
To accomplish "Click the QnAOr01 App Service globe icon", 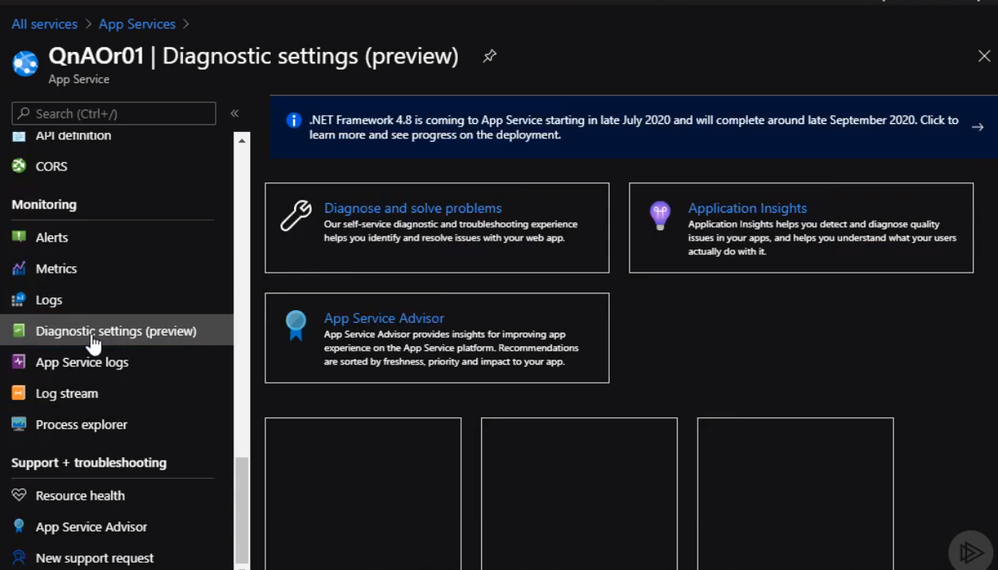I will click(25, 64).
